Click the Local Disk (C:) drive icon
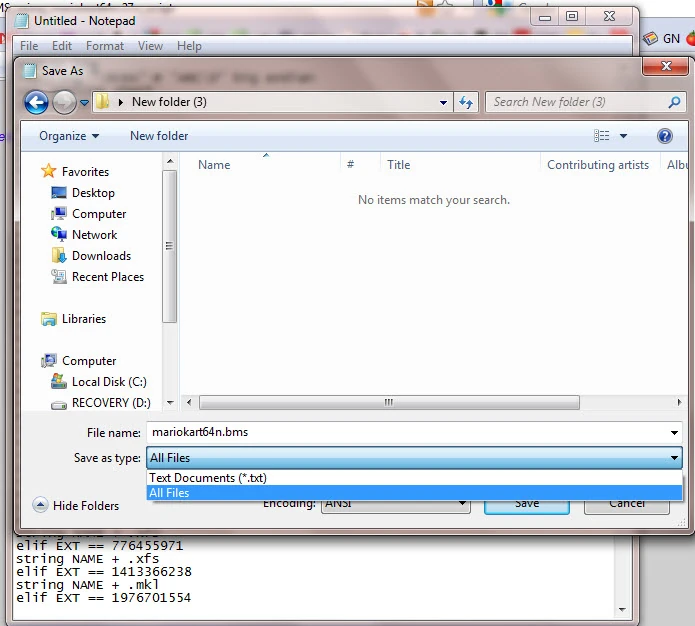The height and width of the screenshot is (626, 695). tap(59, 381)
